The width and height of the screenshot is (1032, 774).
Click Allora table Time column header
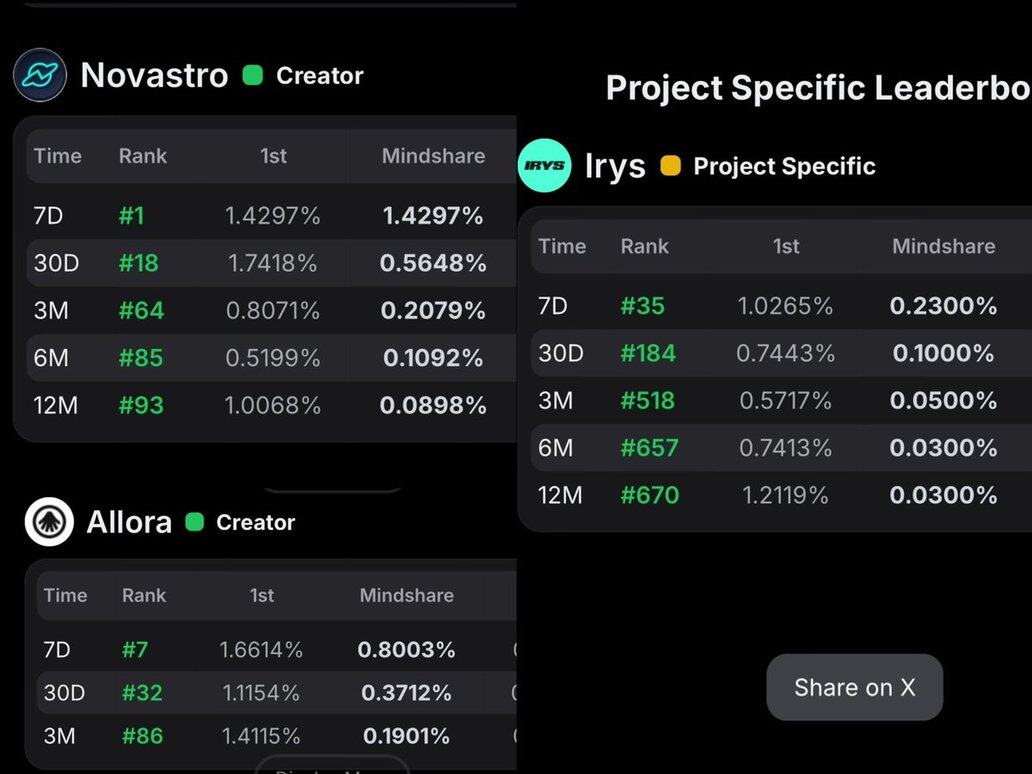click(x=65, y=595)
